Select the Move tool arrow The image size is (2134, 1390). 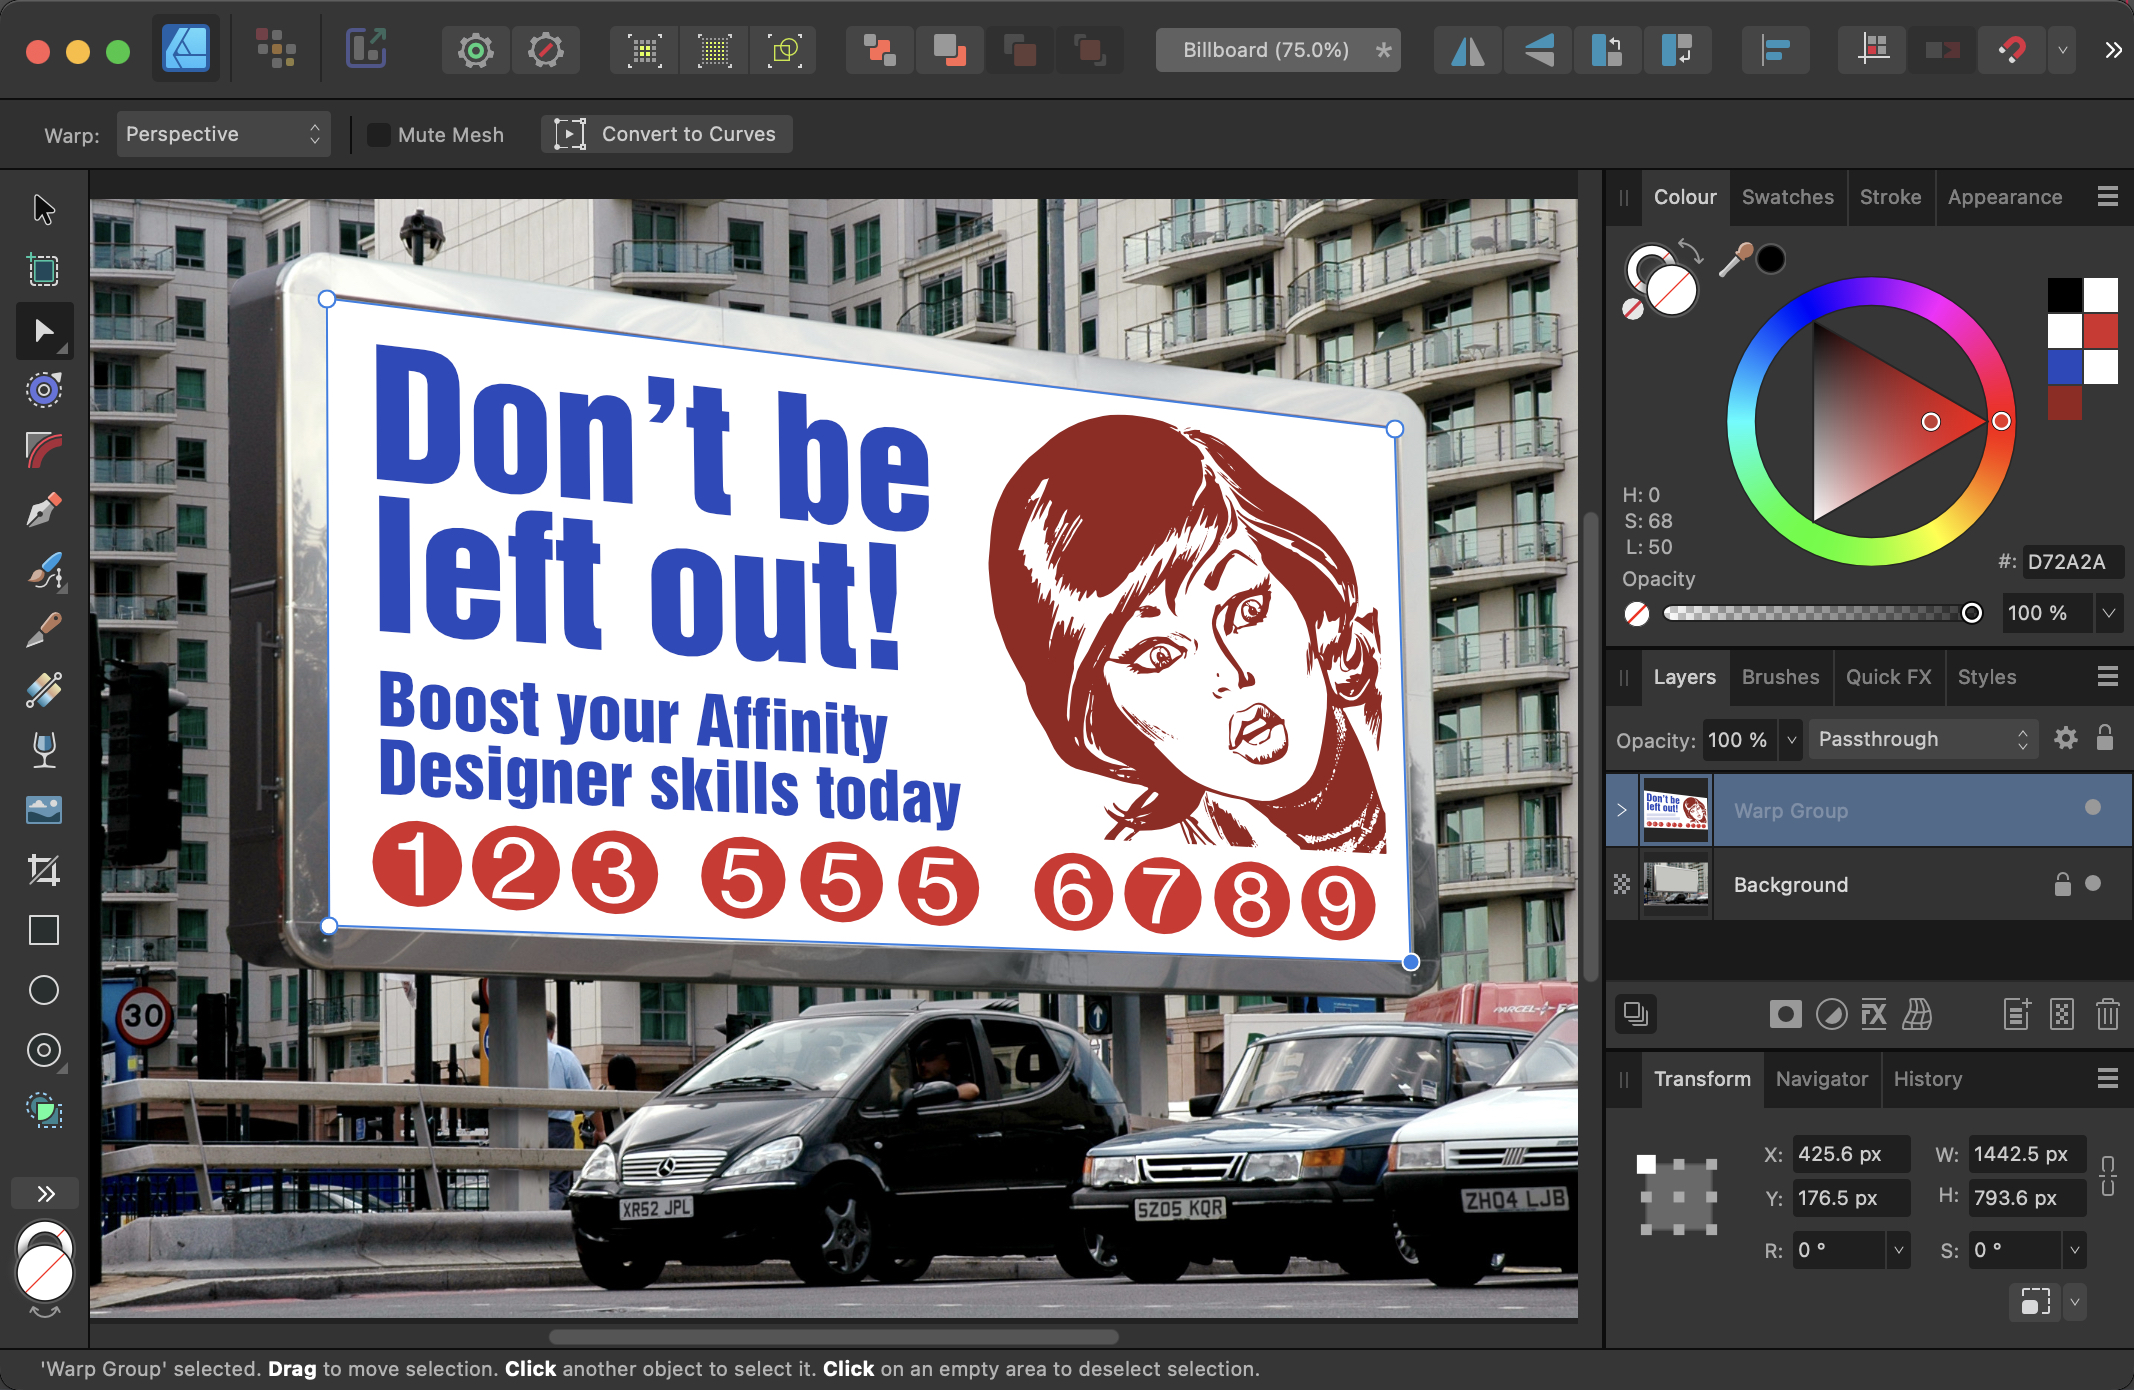click(x=44, y=210)
